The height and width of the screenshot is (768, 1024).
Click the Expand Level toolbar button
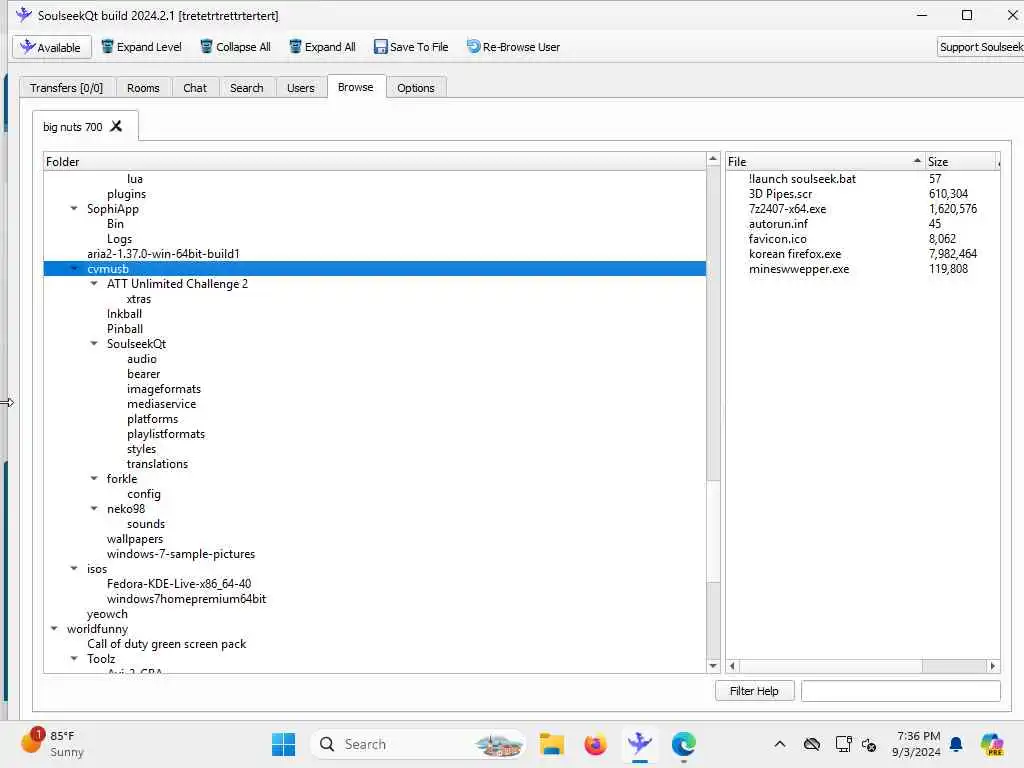[x=141, y=47]
